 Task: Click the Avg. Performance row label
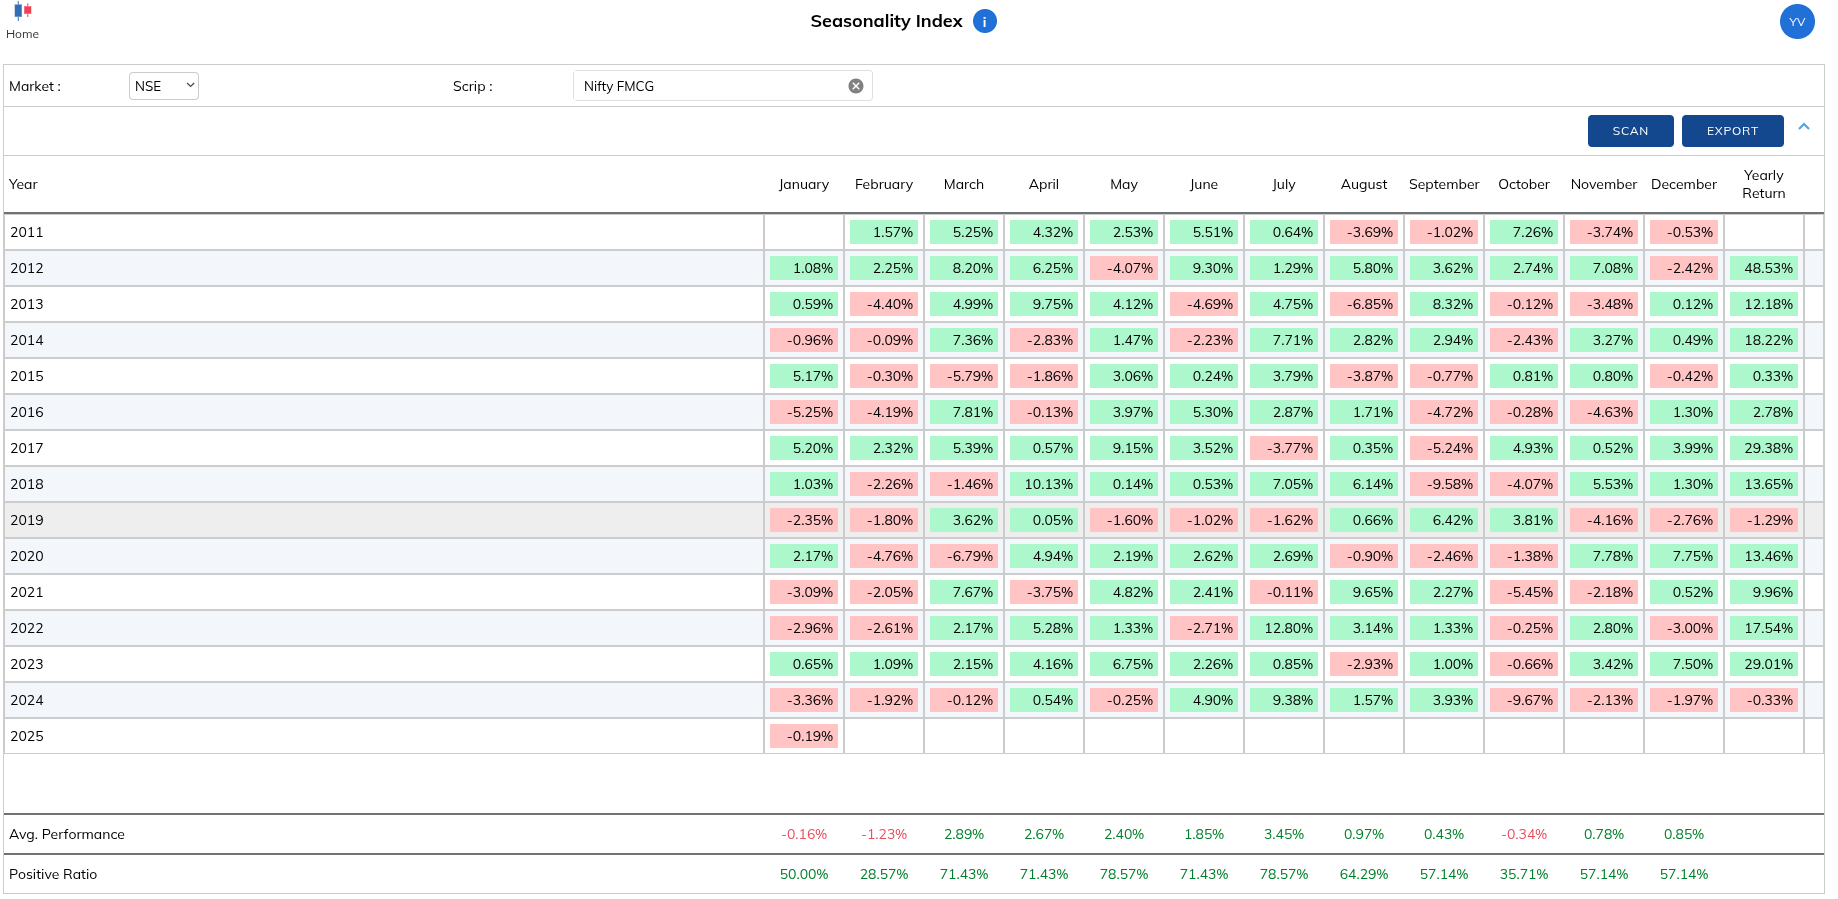tap(67, 834)
